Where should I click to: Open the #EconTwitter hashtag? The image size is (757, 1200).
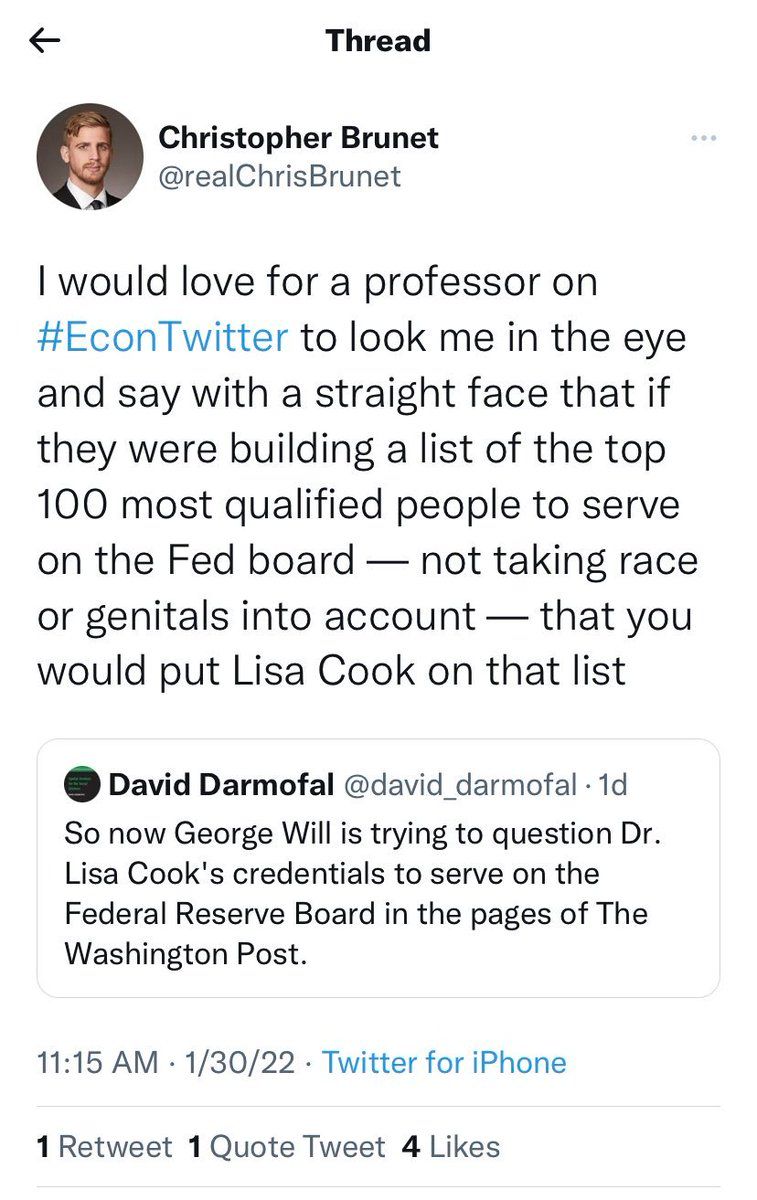point(163,336)
